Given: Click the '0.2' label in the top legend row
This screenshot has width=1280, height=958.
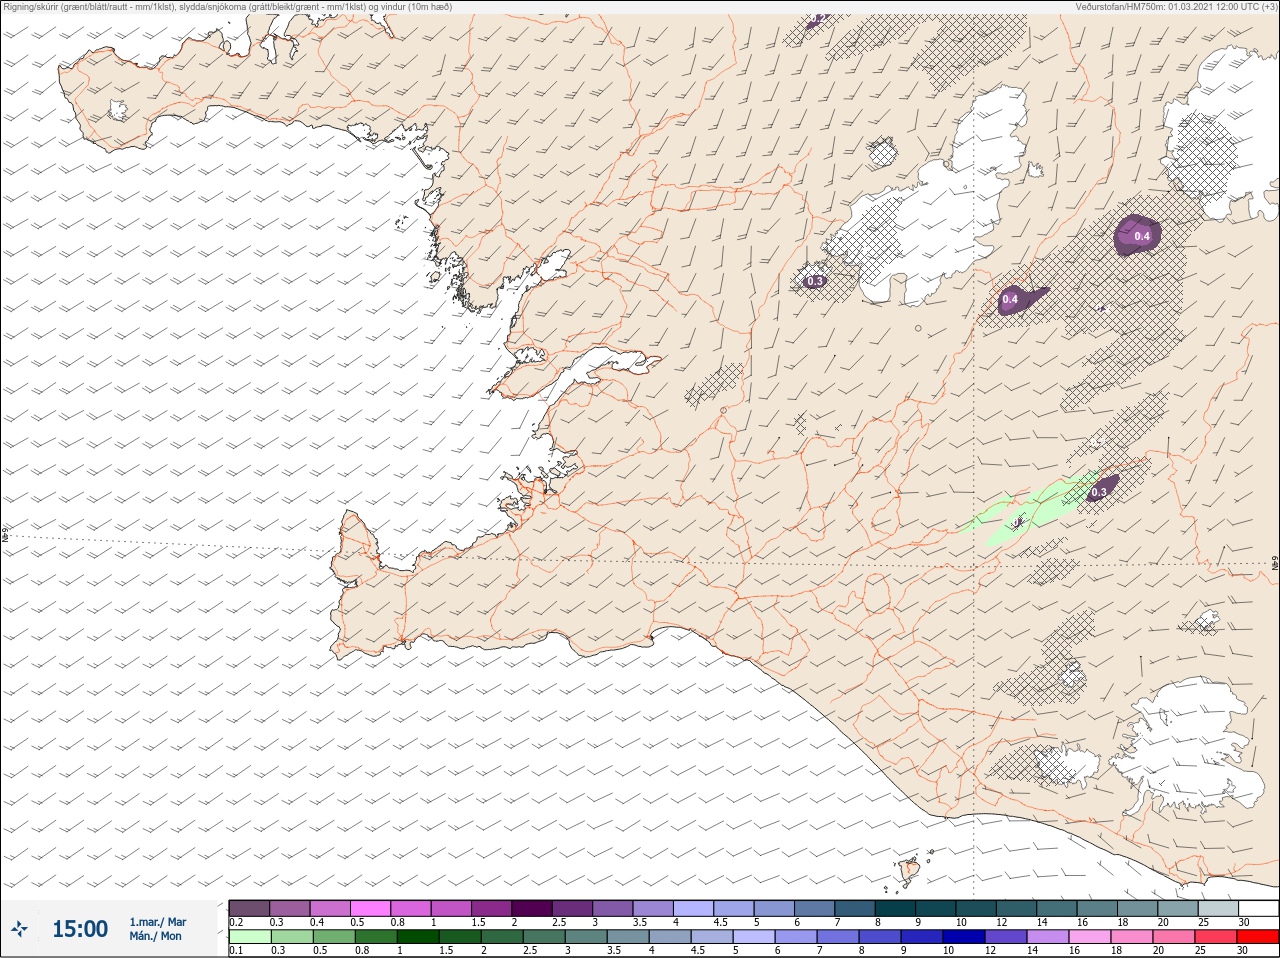Looking at the screenshot, I should click(x=236, y=922).
